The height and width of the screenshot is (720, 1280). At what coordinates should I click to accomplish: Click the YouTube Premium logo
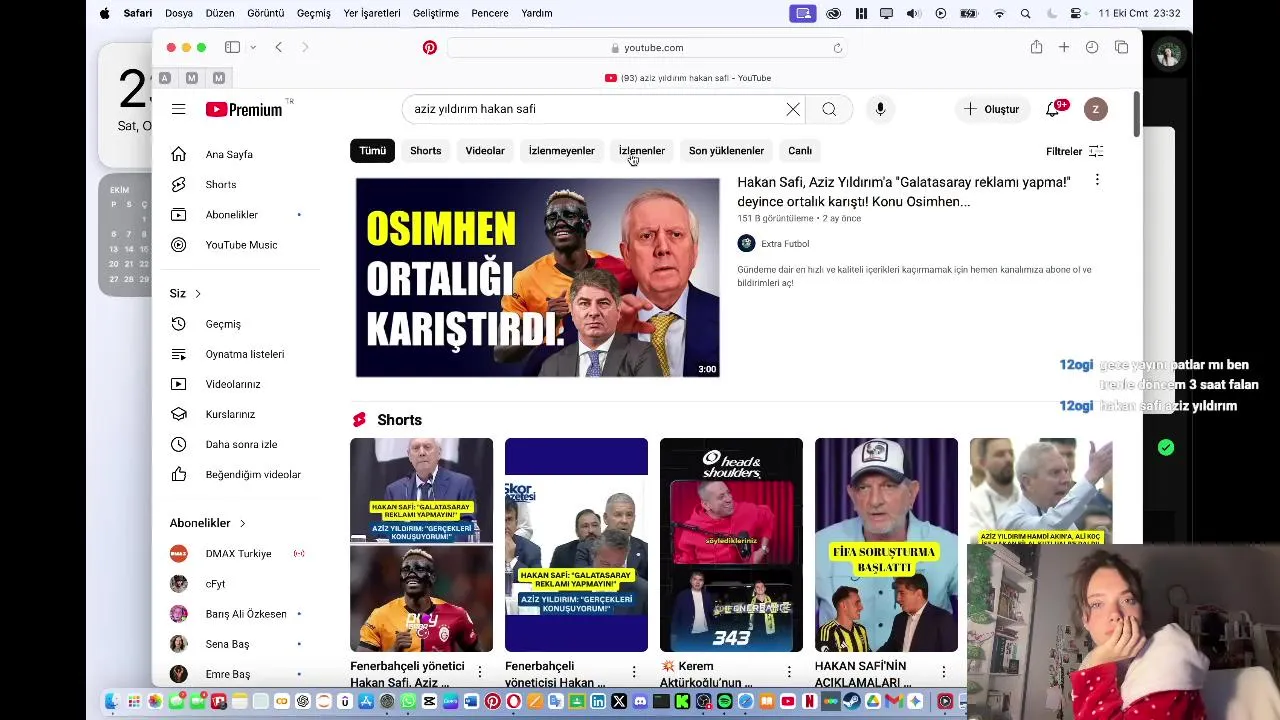pos(244,110)
